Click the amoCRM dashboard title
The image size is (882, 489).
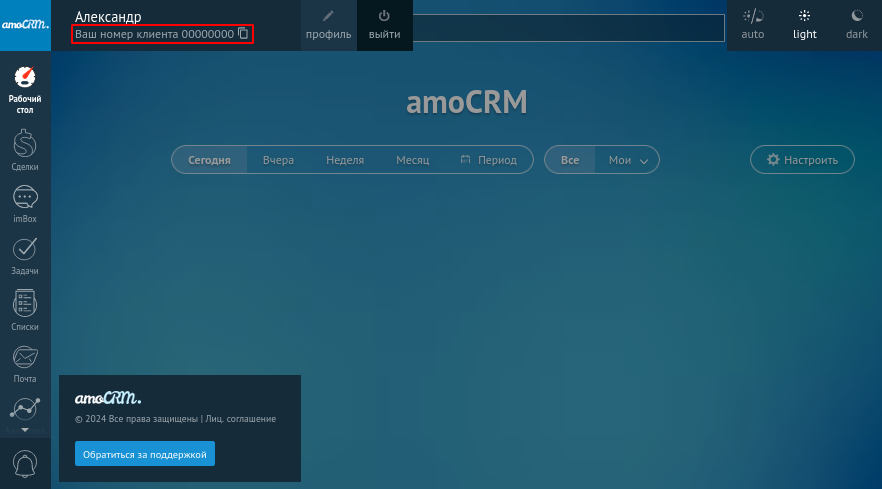click(x=467, y=102)
